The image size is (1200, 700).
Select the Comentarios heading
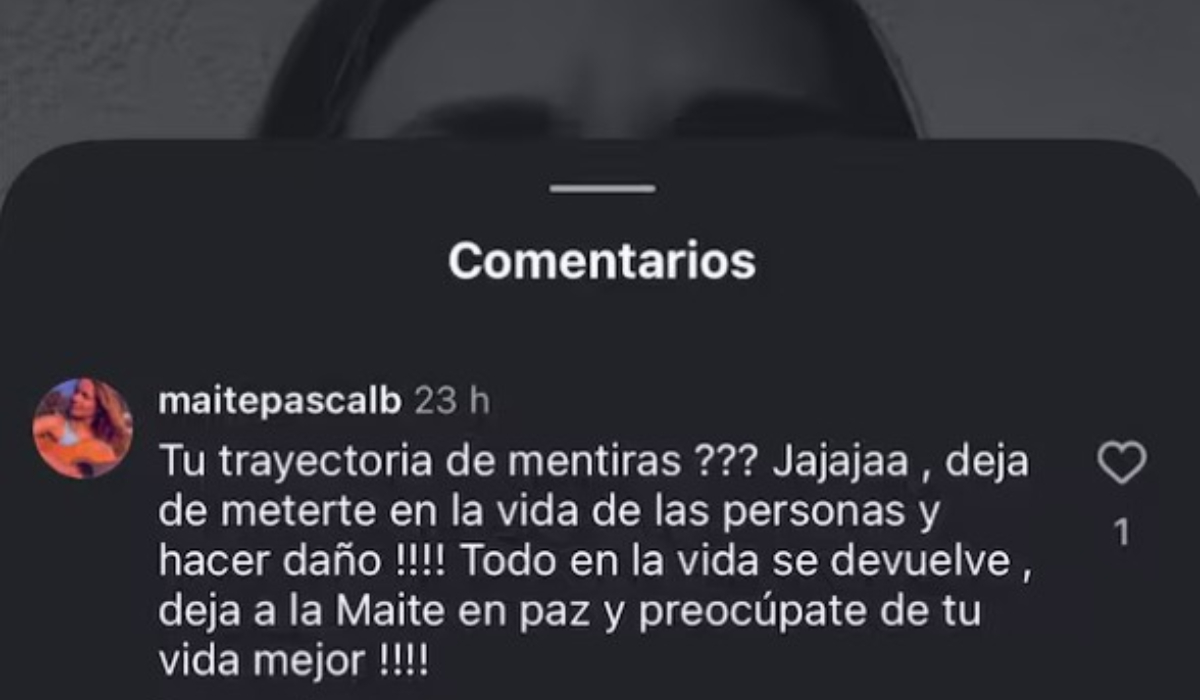click(602, 261)
